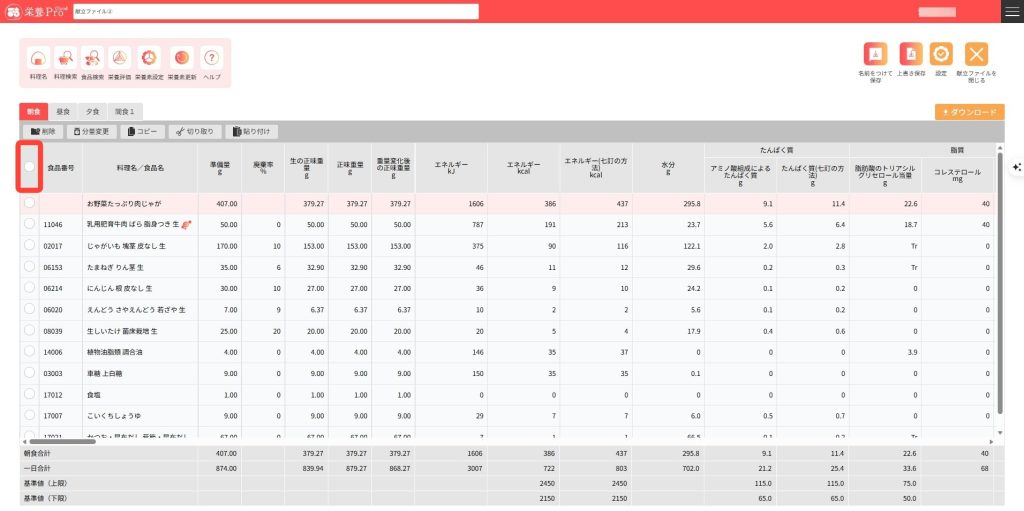The image size is (1024, 511).
Task: Open 栄養素設定 nutrient settings
Action: coord(148,61)
